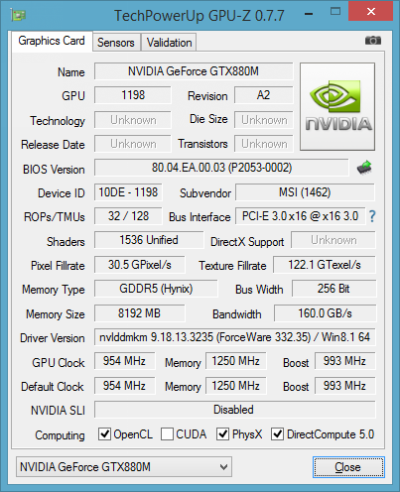Viewport: 400px width, 492px height.
Task: Open the Validation tab
Action: coord(169,42)
